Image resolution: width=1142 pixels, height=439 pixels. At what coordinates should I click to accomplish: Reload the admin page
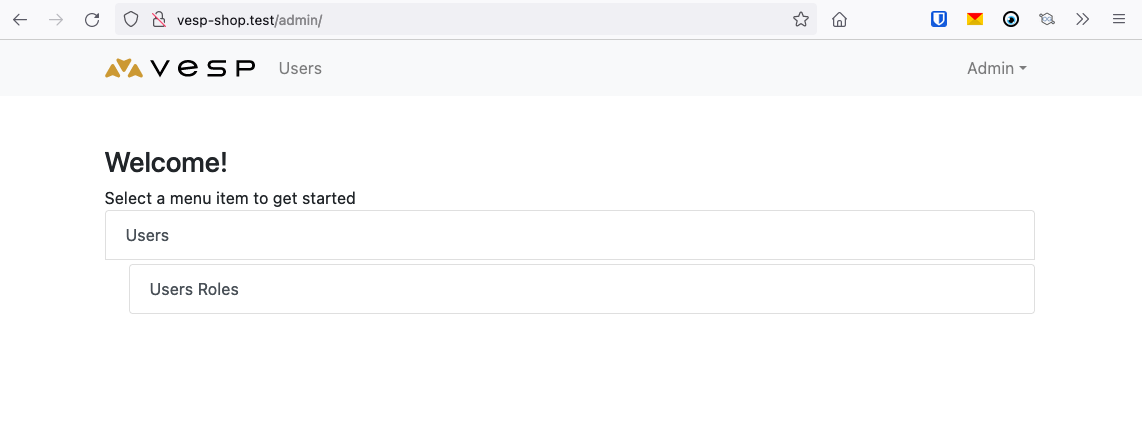pyautogui.click(x=92, y=20)
